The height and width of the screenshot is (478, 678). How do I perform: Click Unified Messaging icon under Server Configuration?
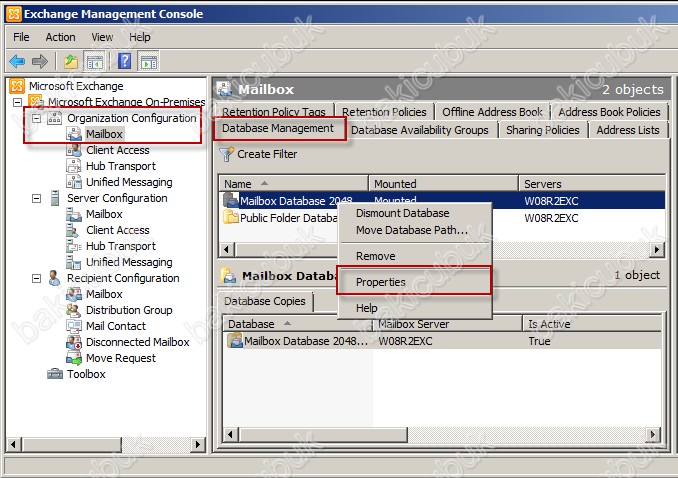pyautogui.click(x=74, y=262)
